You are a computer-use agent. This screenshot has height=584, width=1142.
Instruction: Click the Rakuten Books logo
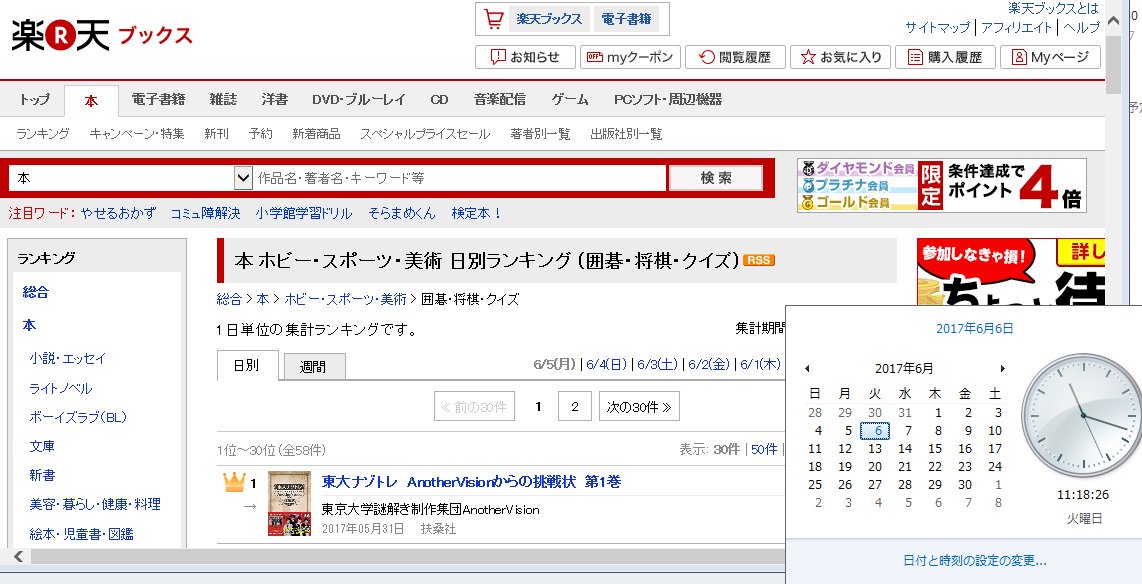tap(102, 36)
